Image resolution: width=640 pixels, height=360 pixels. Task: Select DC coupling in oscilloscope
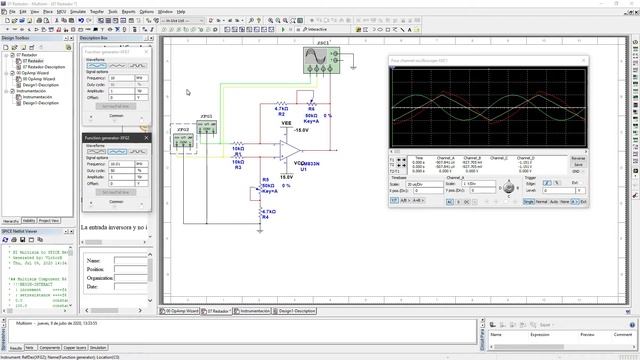tap(466, 202)
